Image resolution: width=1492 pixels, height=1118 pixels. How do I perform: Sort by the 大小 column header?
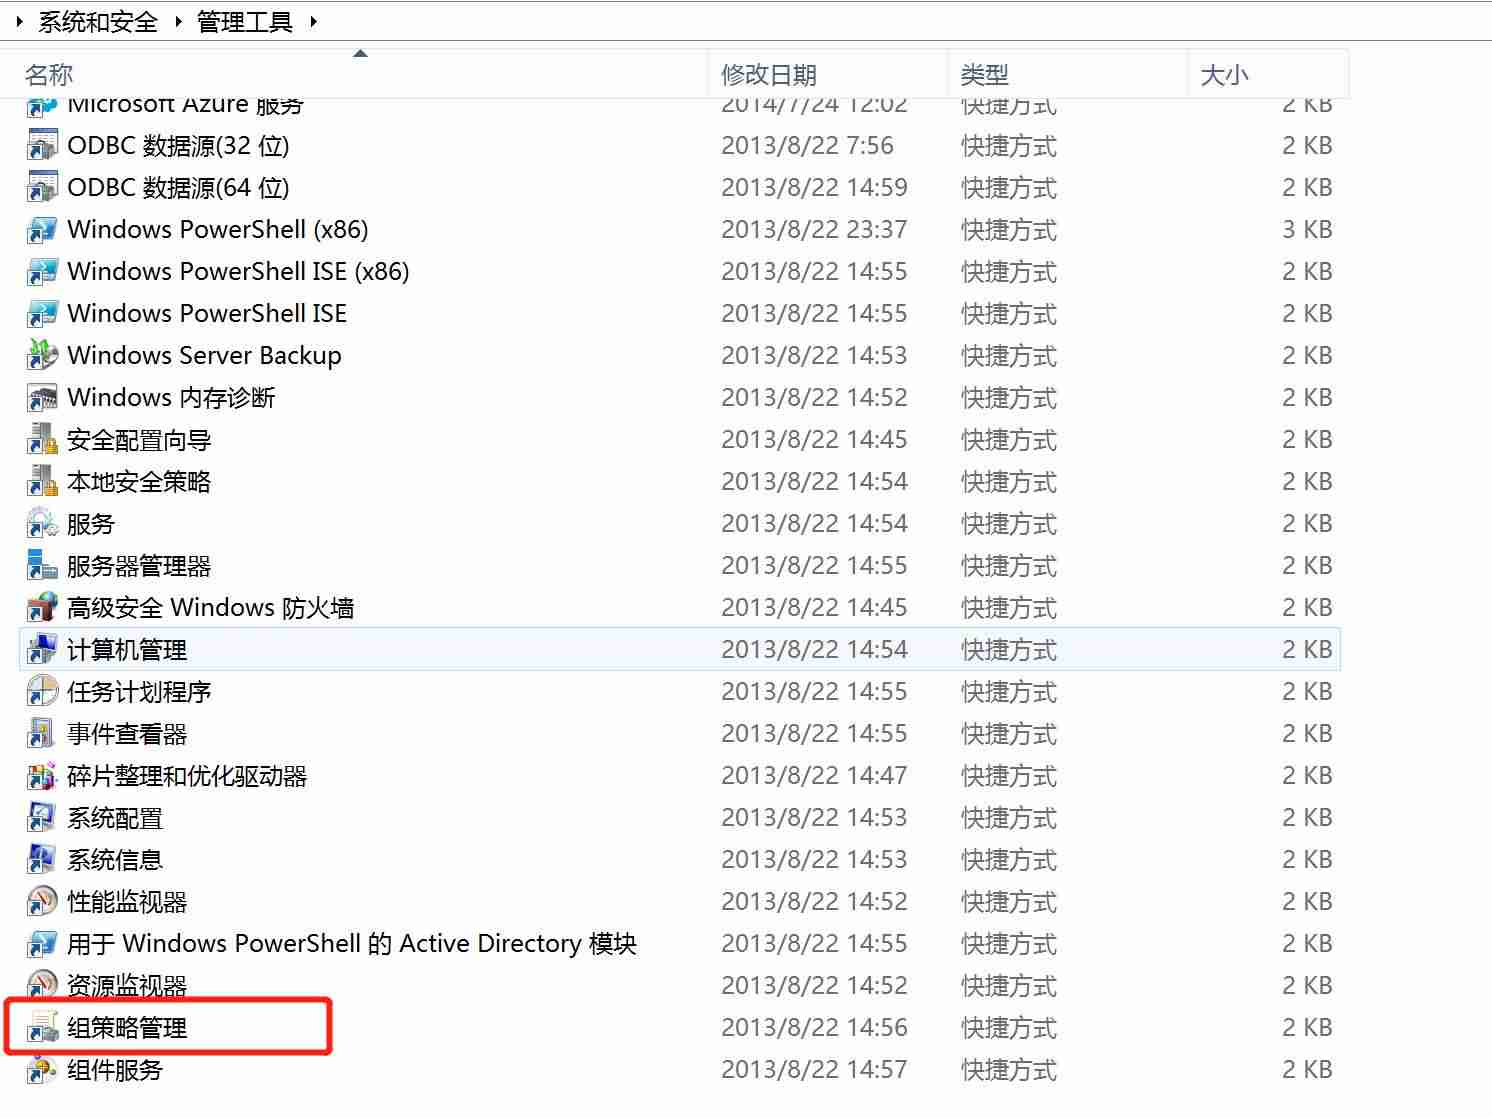click(1269, 75)
